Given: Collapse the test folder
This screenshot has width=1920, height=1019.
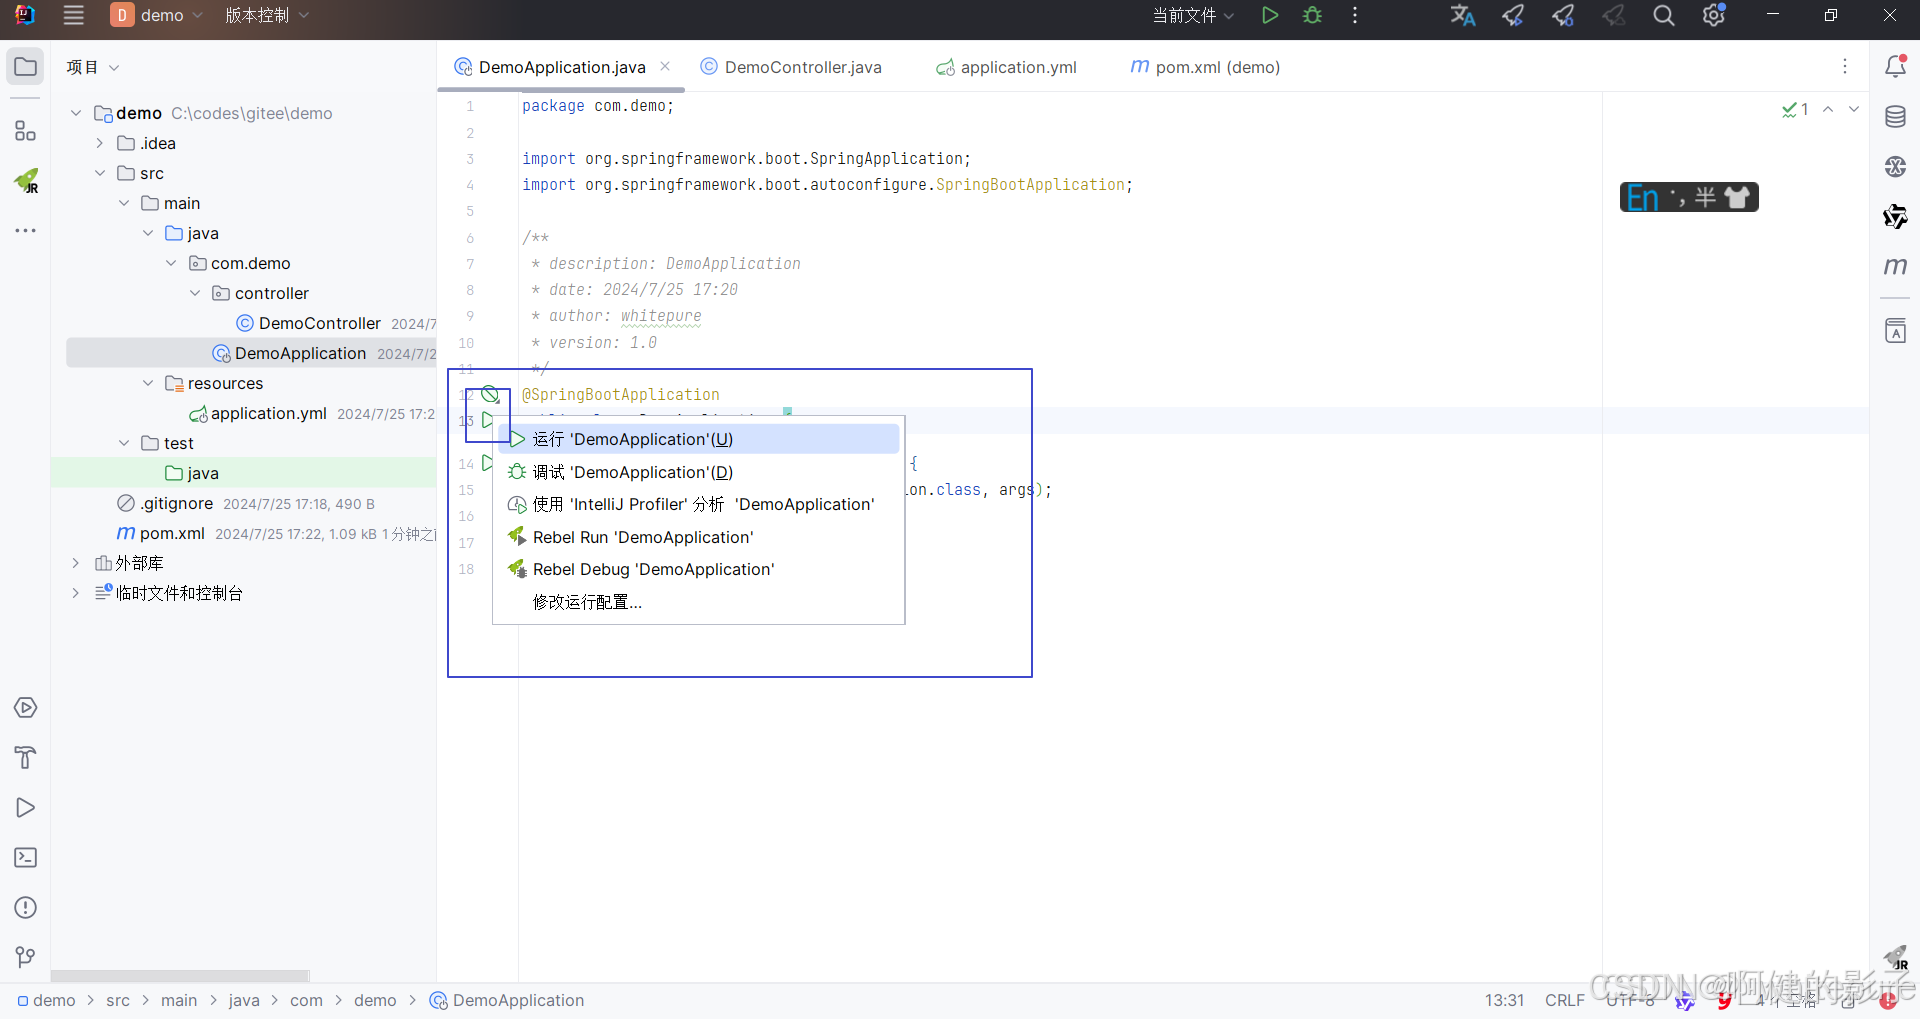Looking at the screenshot, I should [x=124, y=443].
